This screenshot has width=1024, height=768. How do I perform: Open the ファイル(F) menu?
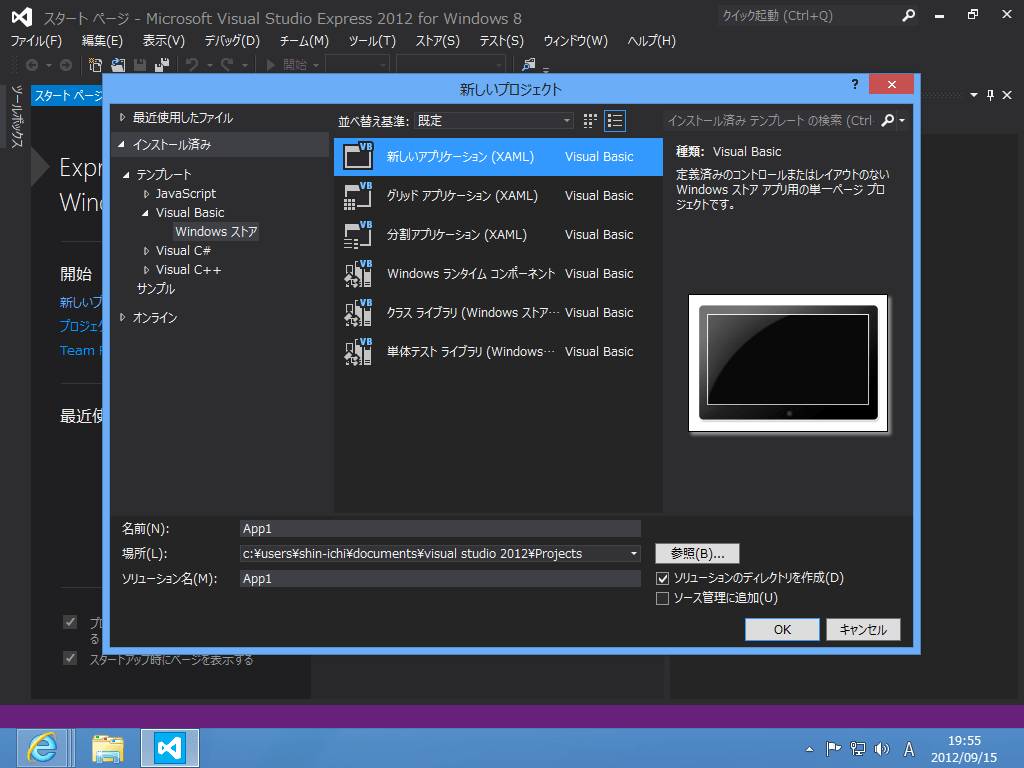click(37, 41)
